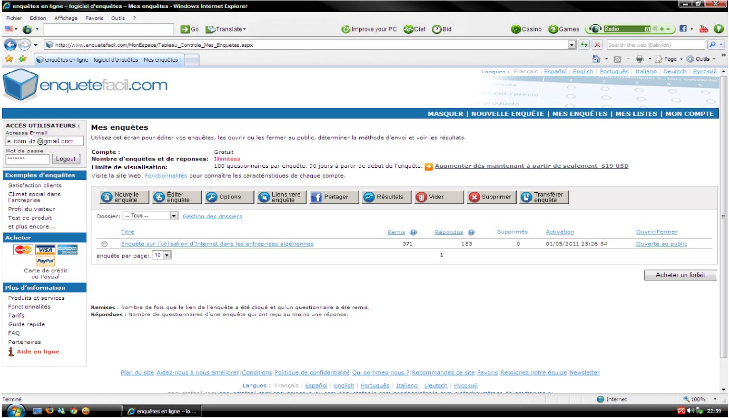The image size is (729, 418).
Task: Select the enquêtes en ligne browser tab
Action: [x=109, y=60]
